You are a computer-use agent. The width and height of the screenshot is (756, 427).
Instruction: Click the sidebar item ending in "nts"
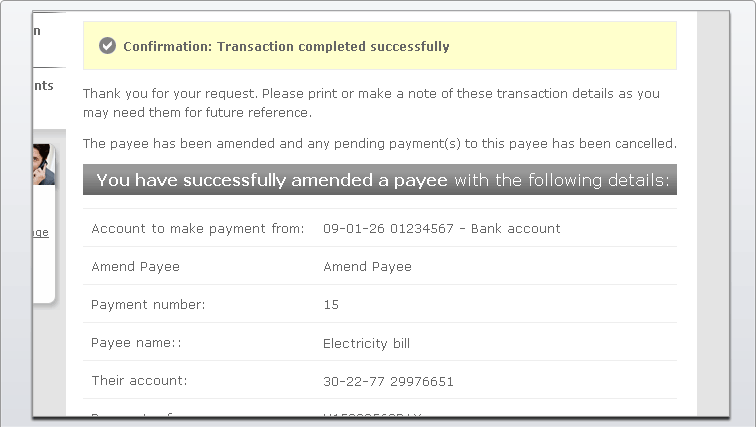pos(43,86)
